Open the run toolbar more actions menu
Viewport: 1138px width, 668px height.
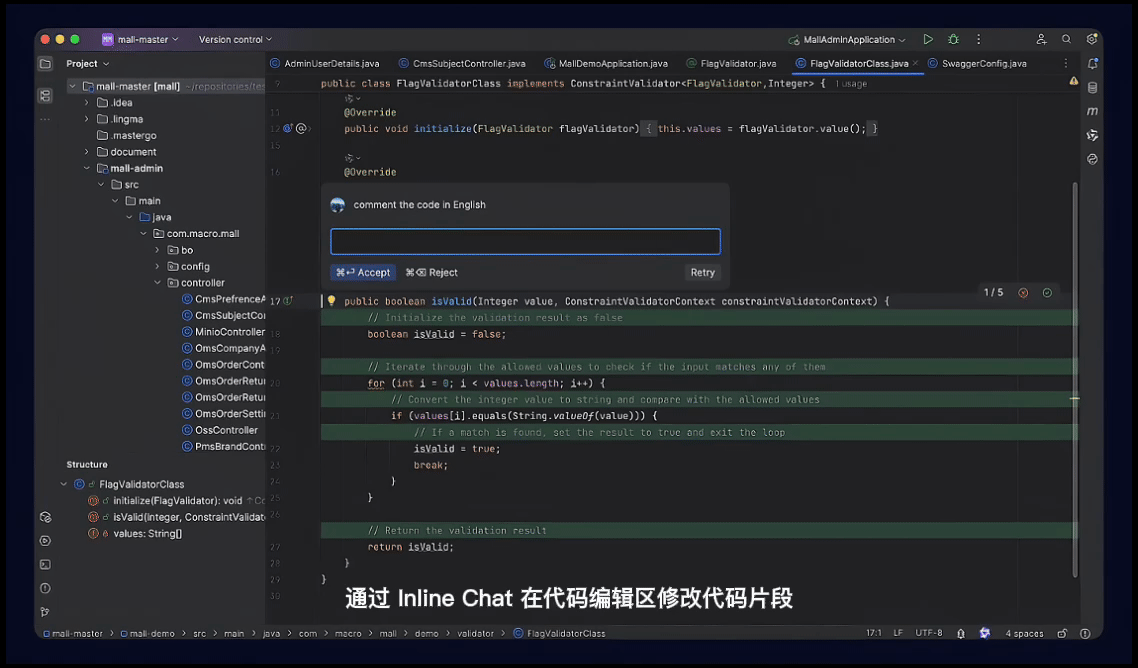tap(978, 39)
